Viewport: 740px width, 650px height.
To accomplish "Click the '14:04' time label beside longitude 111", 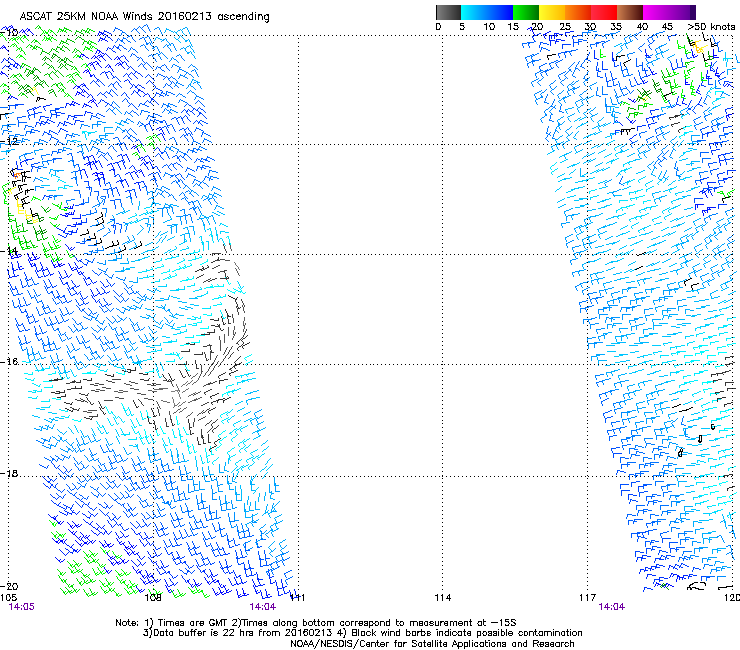I will [x=262, y=607].
